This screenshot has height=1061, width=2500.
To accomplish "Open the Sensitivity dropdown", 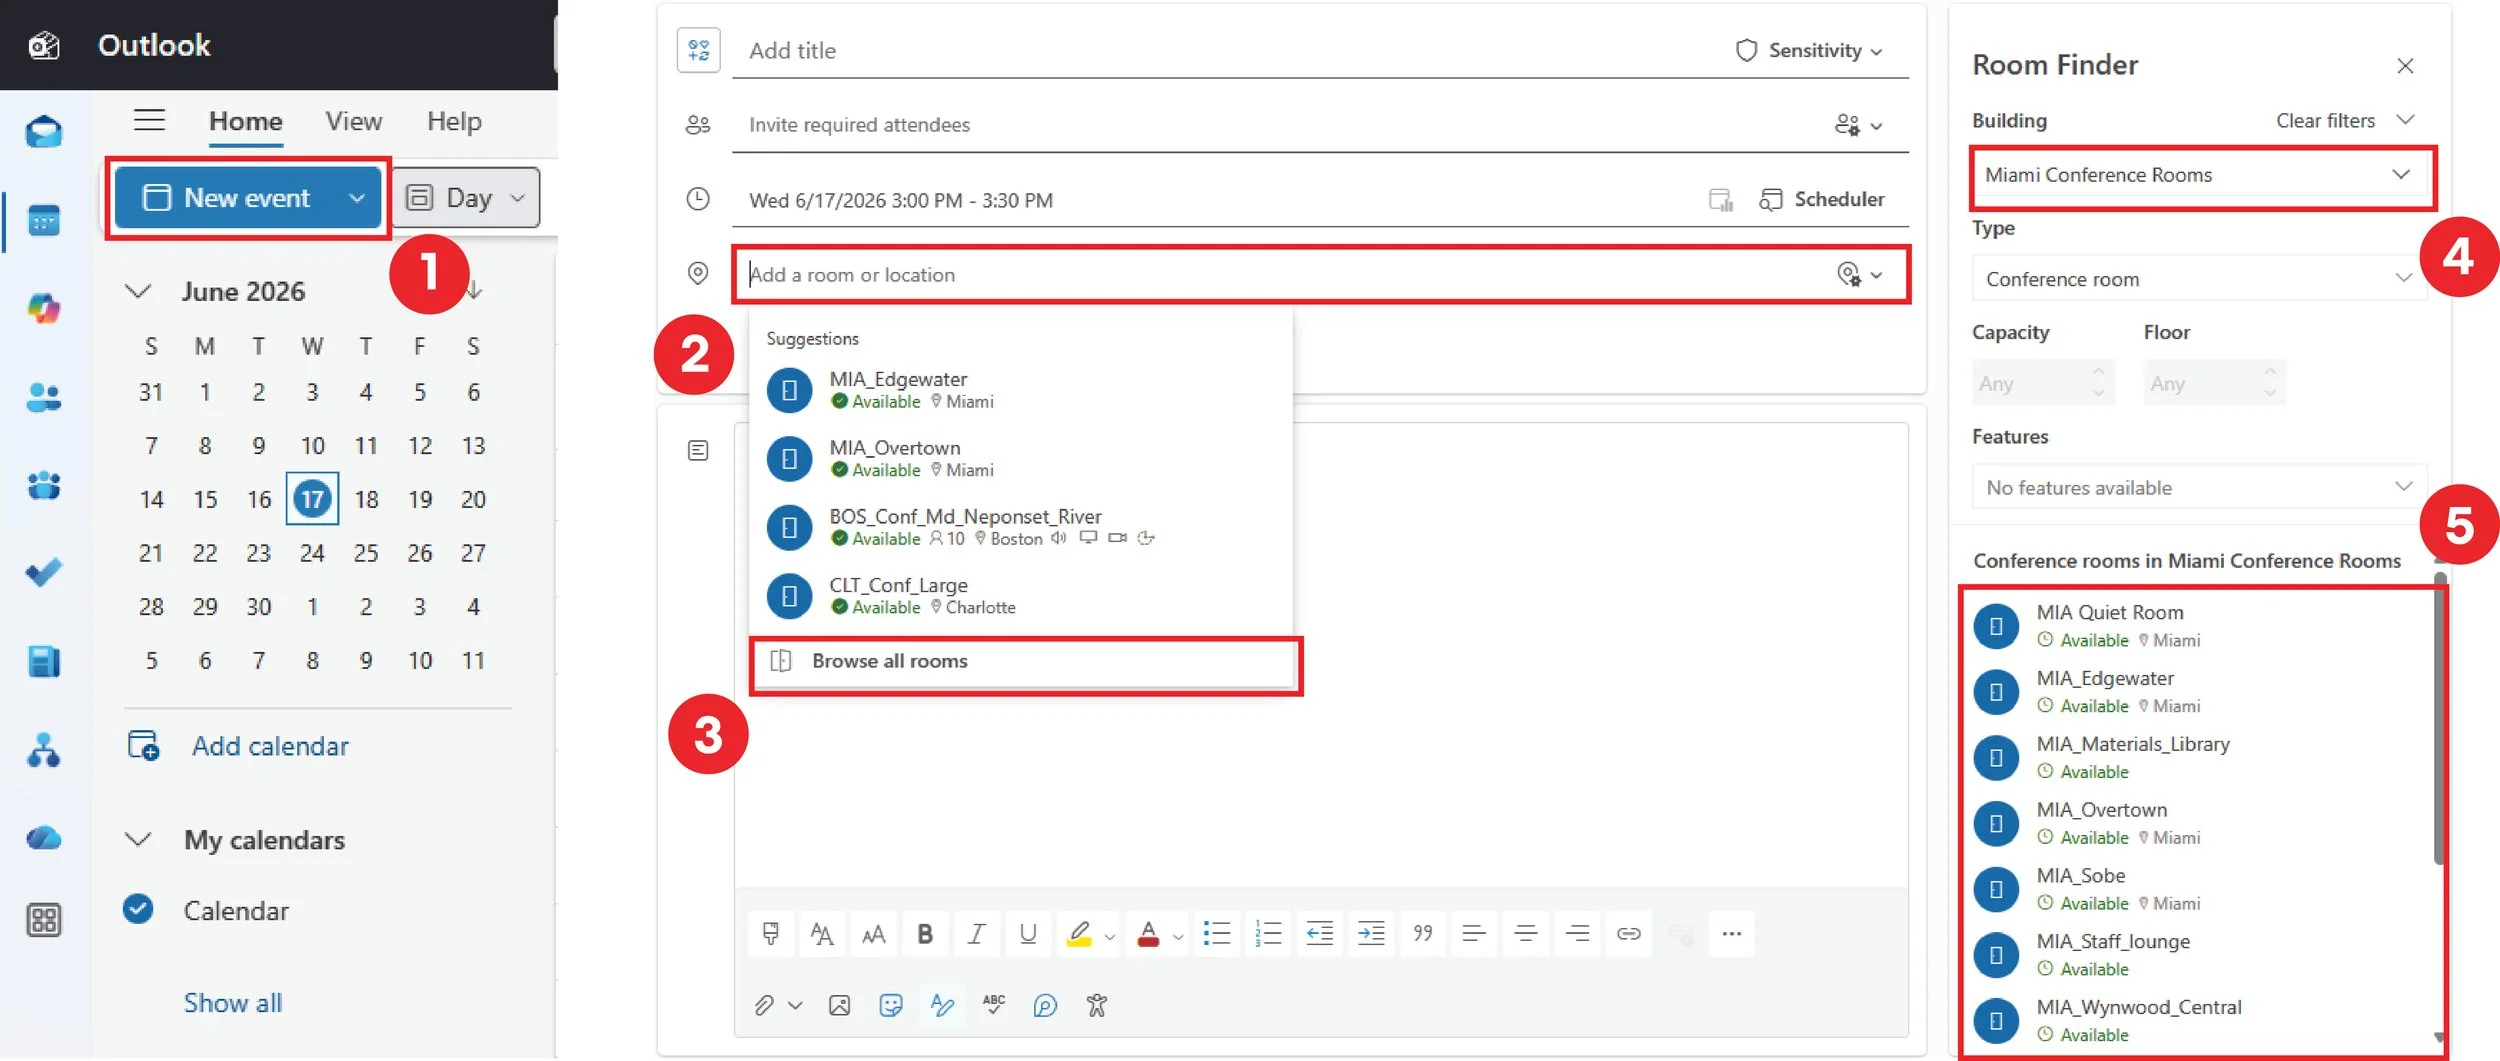I will pos(1809,50).
